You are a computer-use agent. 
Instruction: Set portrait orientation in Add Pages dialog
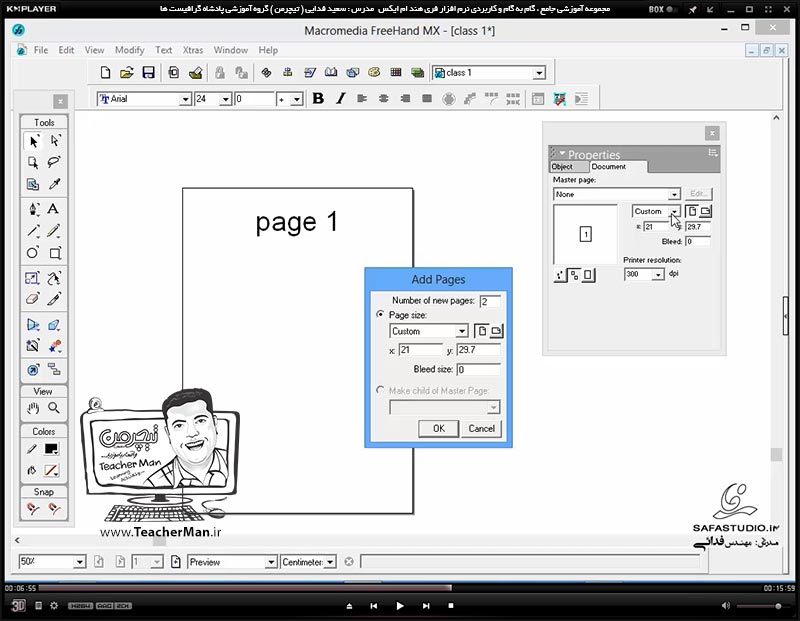click(481, 331)
